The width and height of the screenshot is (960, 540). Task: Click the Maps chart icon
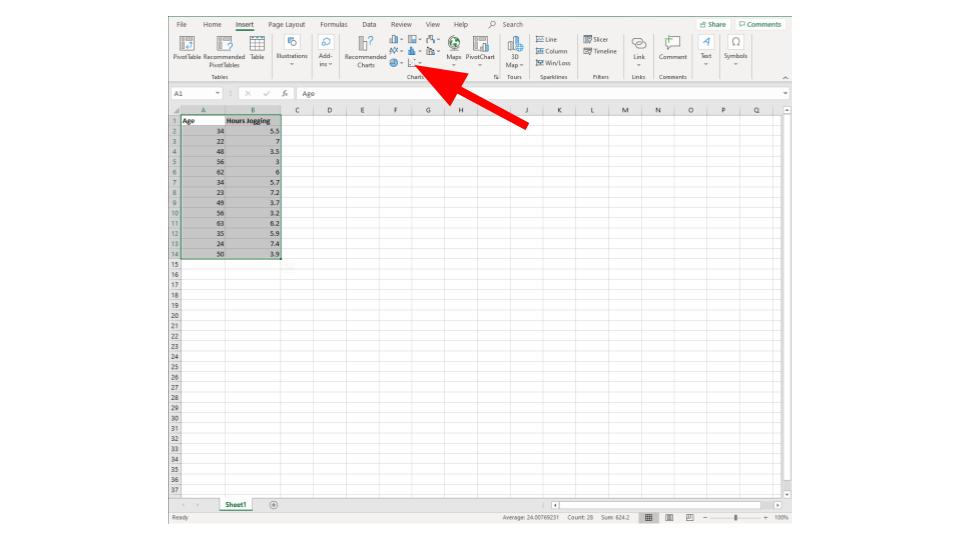(454, 48)
